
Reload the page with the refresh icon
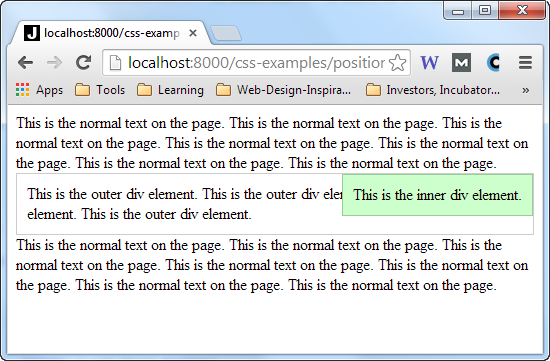[x=83, y=62]
